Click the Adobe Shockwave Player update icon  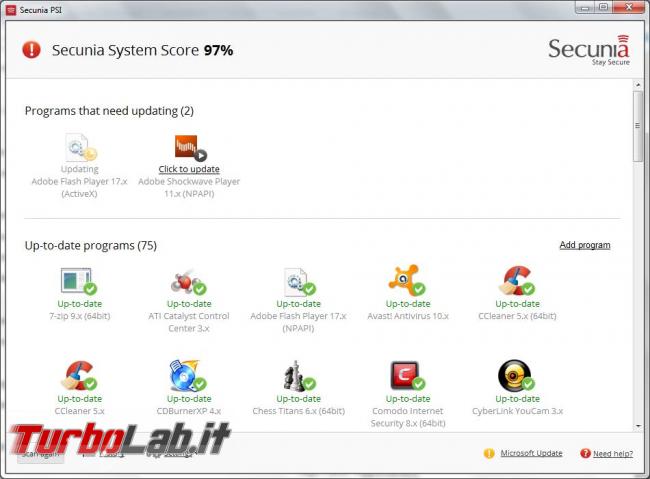click(190, 147)
